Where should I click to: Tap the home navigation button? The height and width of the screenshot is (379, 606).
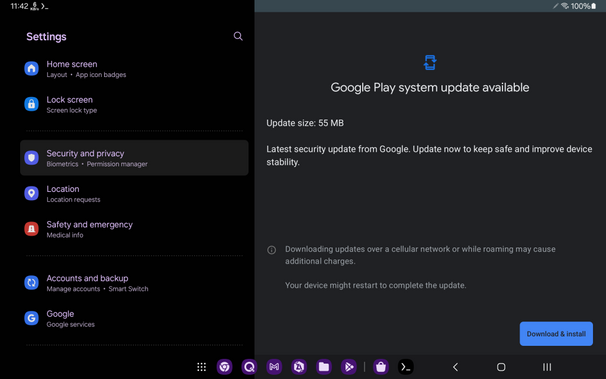pyautogui.click(x=501, y=367)
